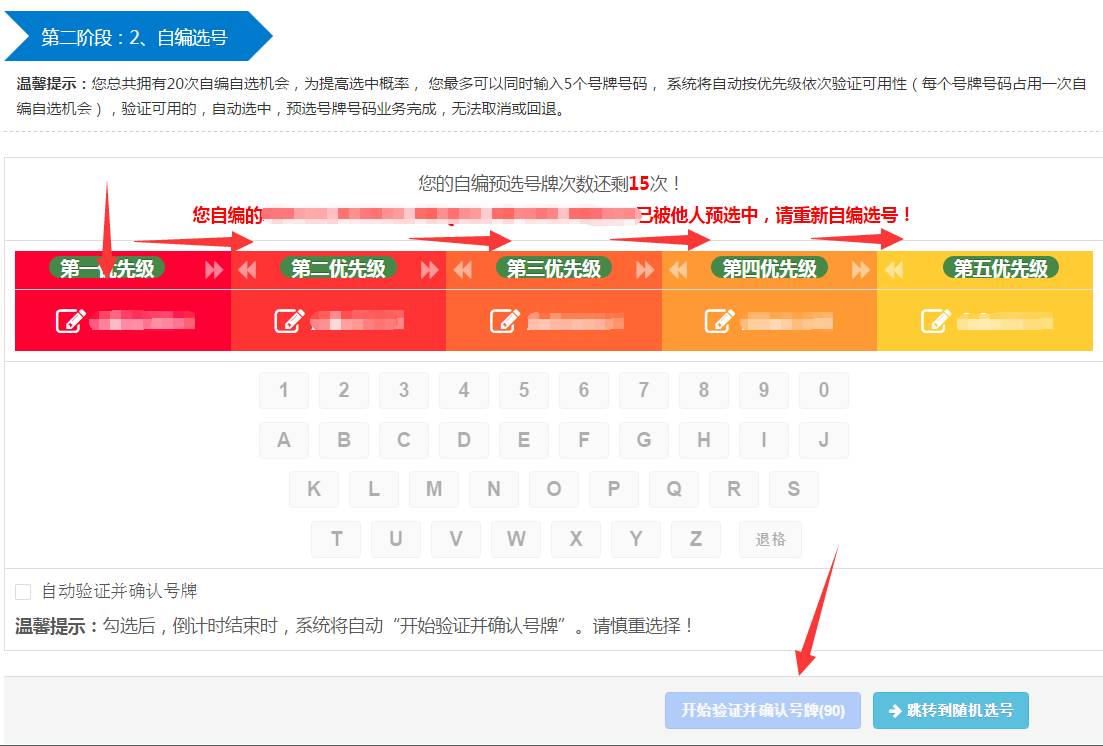Click the forward double-arrow after 第三优先级

point(645,268)
